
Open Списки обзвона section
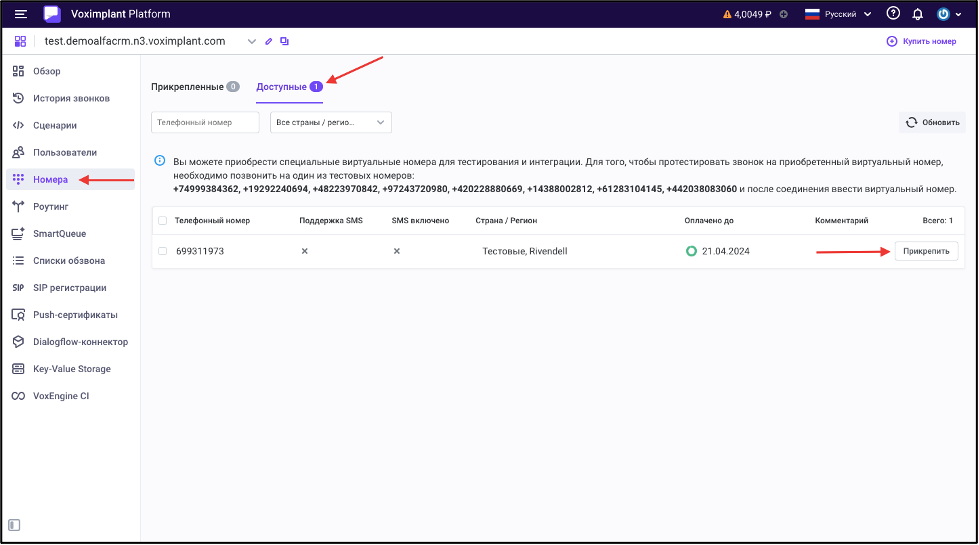tap(71, 260)
